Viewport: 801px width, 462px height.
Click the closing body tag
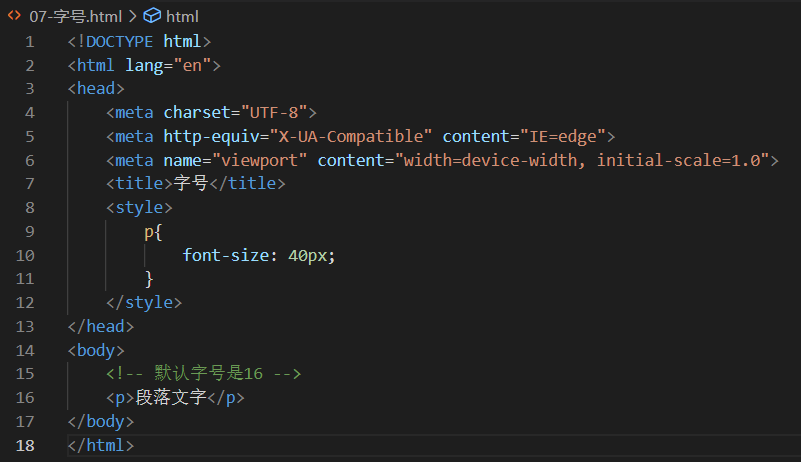(x=101, y=422)
